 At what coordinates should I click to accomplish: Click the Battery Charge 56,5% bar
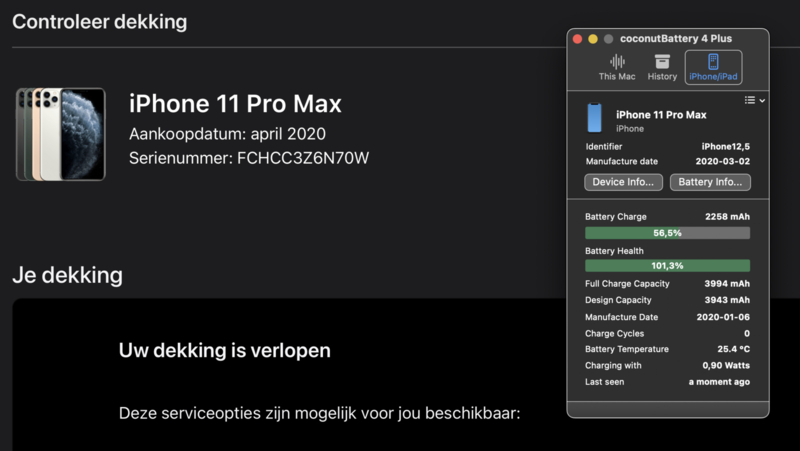pyautogui.click(x=667, y=233)
